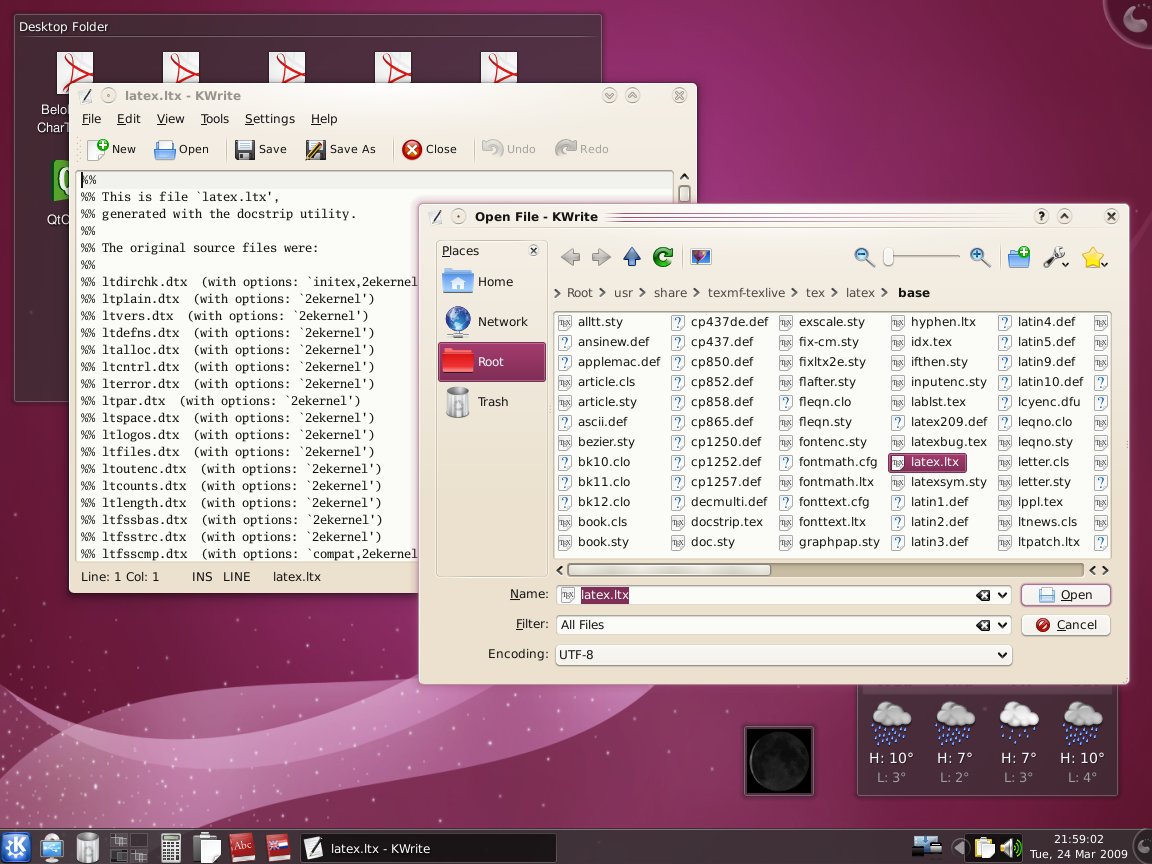Click the INS indicator in KWrite status bar
The height and width of the screenshot is (864, 1152).
pos(202,577)
